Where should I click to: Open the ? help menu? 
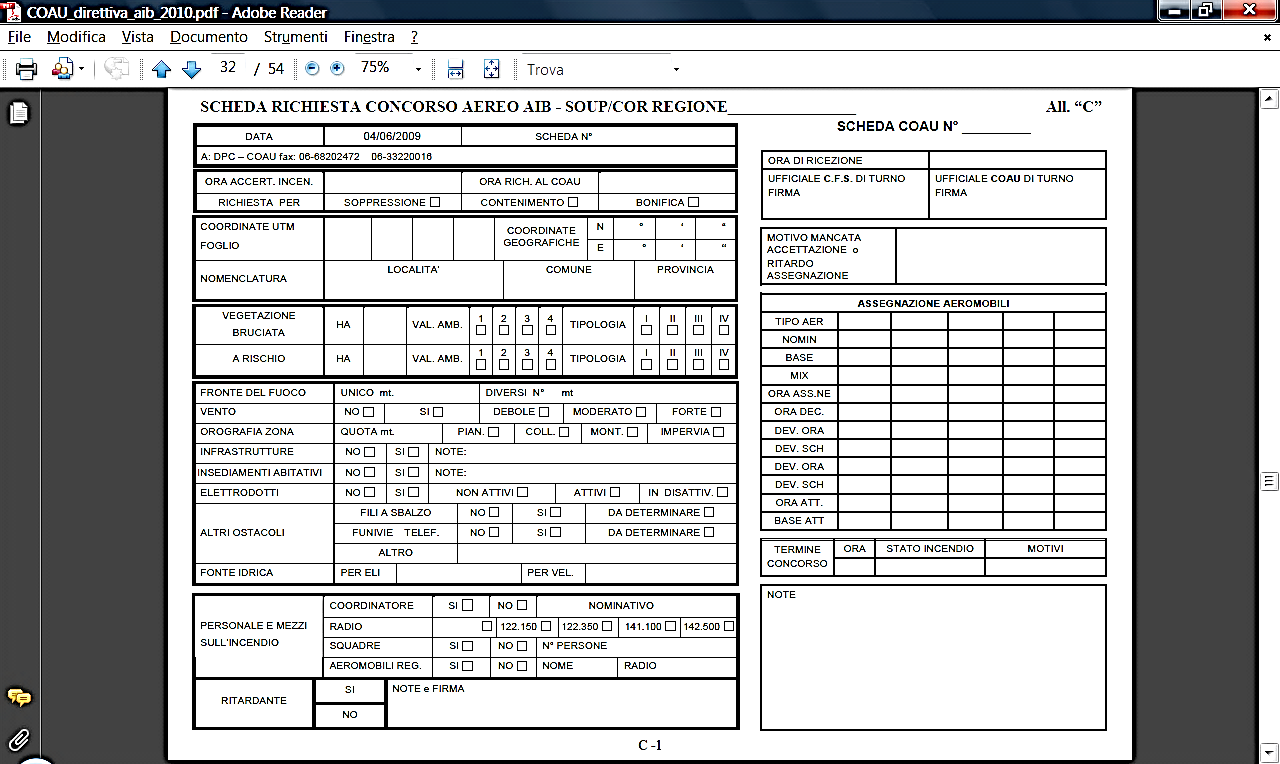414,37
